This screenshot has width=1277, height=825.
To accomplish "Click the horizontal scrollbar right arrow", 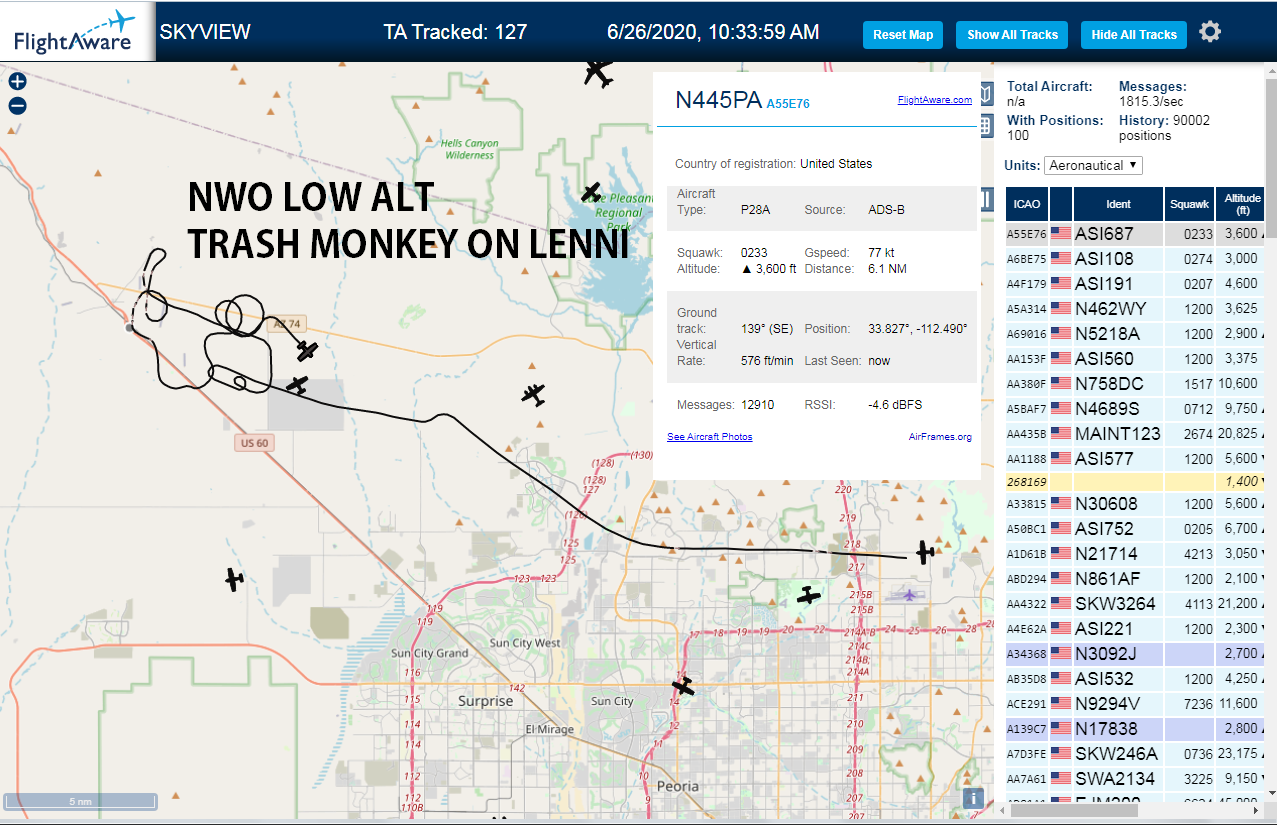I will pyautogui.click(x=1257, y=811).
